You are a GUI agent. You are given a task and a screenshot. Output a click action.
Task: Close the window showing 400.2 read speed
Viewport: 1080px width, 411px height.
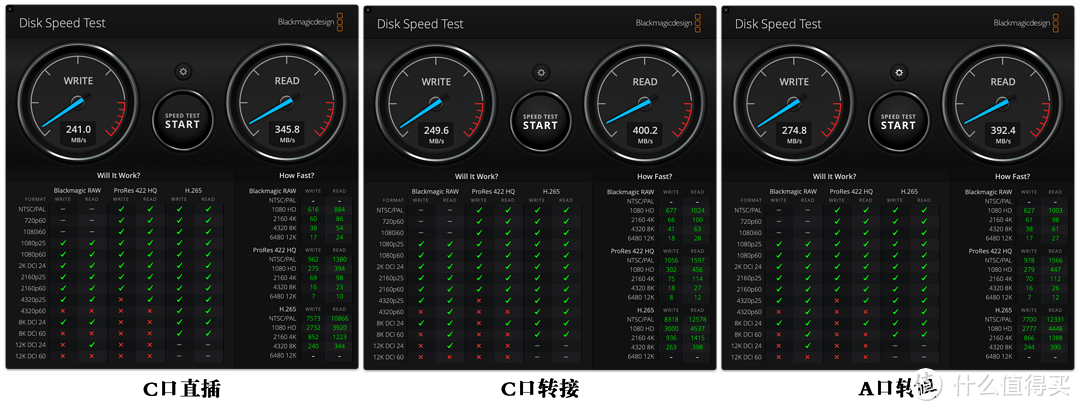pyautogui.click(x=367, y=9)
